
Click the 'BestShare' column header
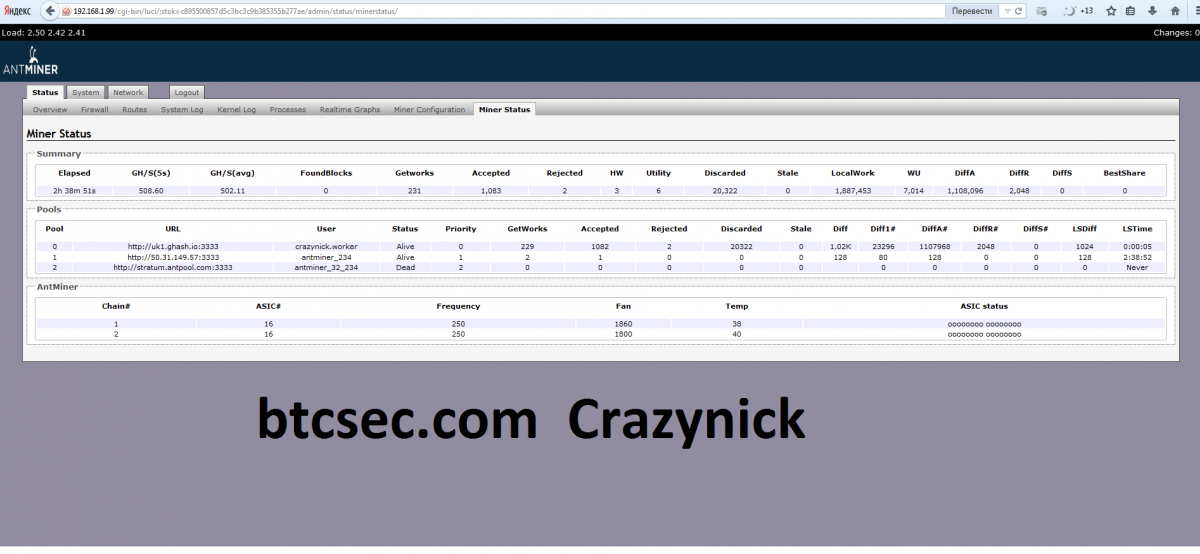pyautogui.click(x=1125, y=173)
